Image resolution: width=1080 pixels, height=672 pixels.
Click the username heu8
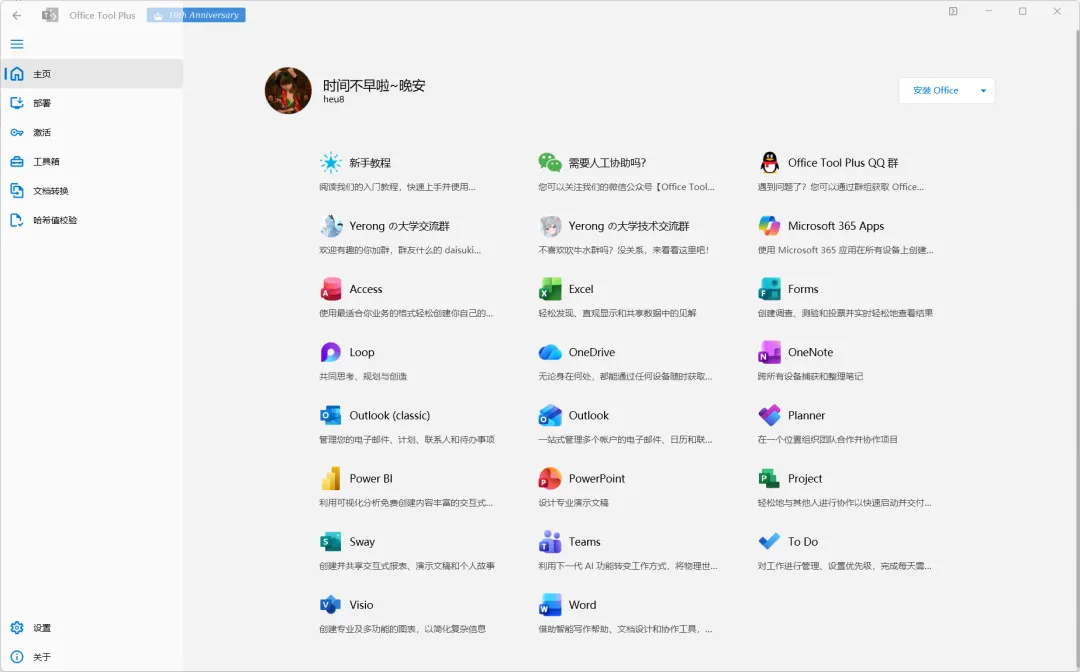[333, 99]
